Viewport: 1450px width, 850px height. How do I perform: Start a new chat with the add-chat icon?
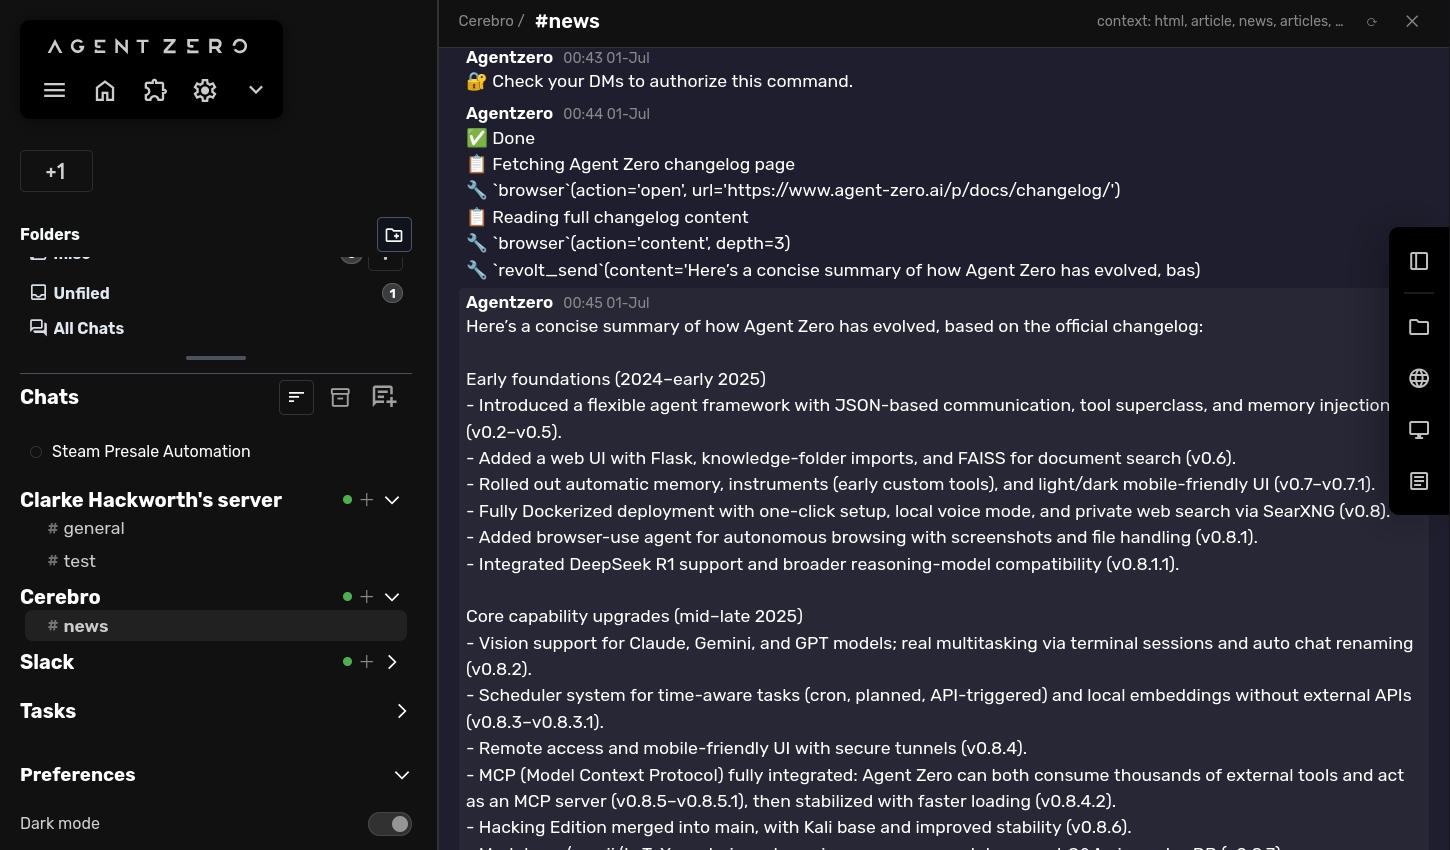coord(384,397)
